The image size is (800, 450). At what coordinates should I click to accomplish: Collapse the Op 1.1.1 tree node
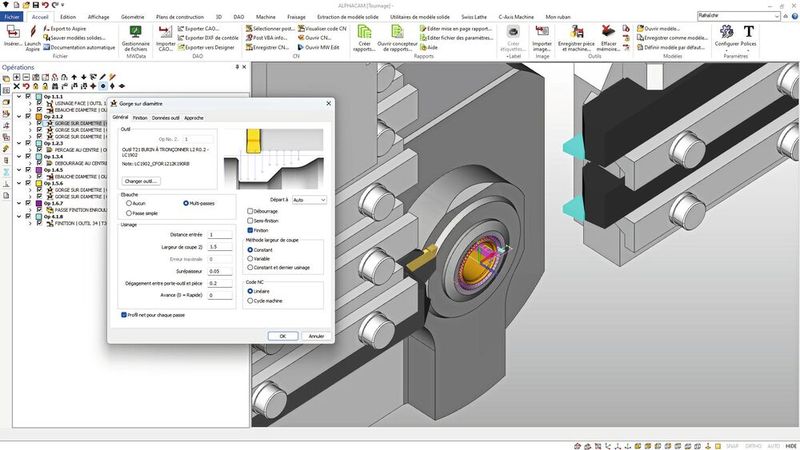point(19,96)
